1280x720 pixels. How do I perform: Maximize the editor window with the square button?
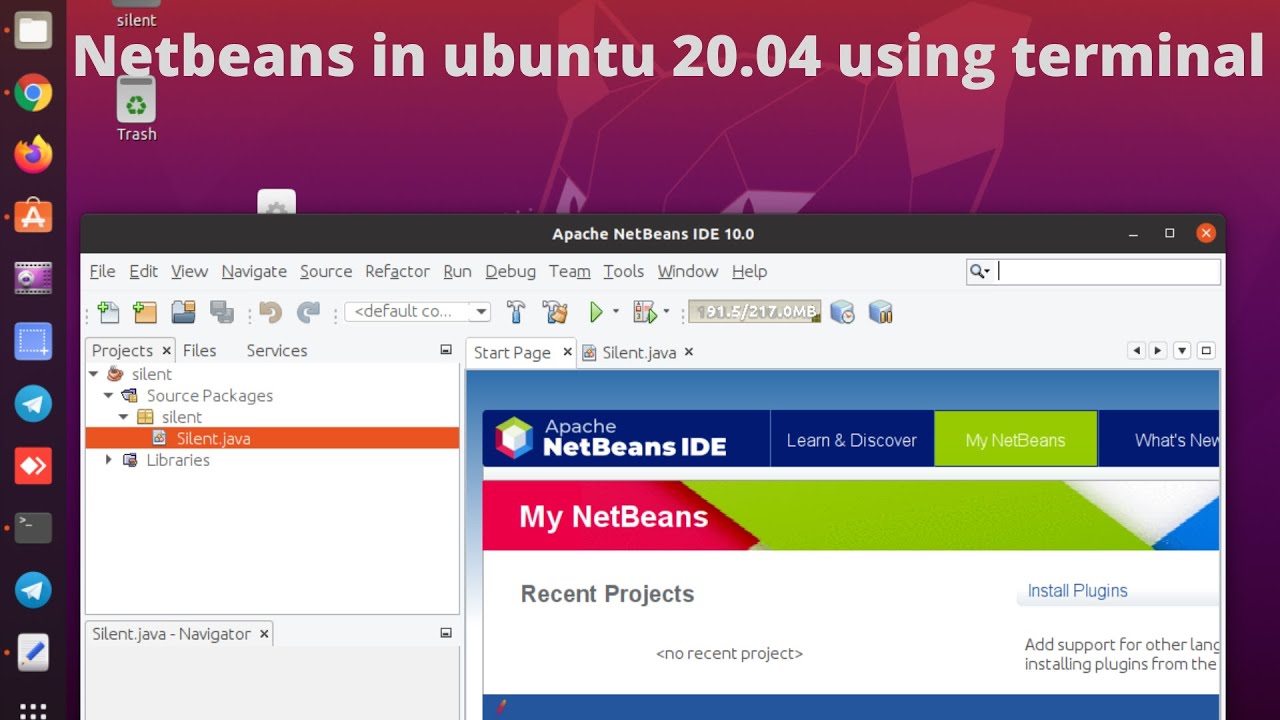click(x=1206, y=351)
